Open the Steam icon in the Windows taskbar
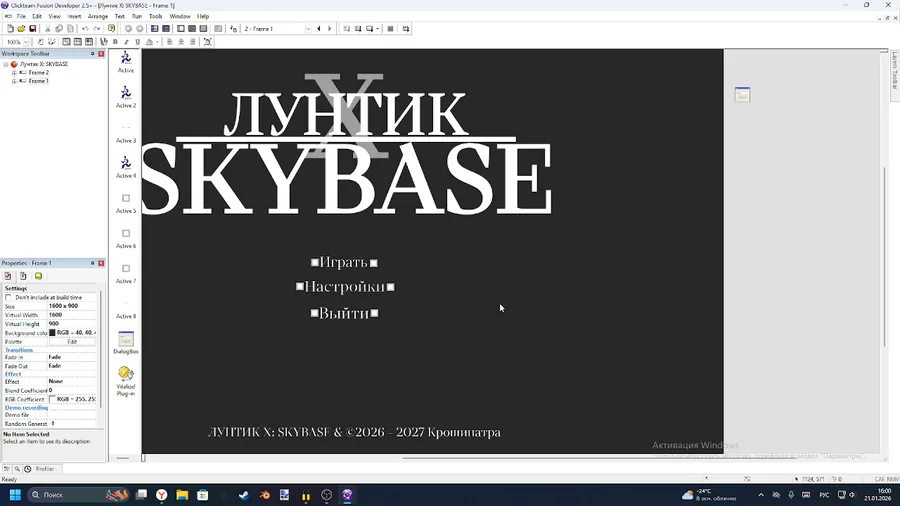This screenshot has width=900, height=506. coord(244,495)
